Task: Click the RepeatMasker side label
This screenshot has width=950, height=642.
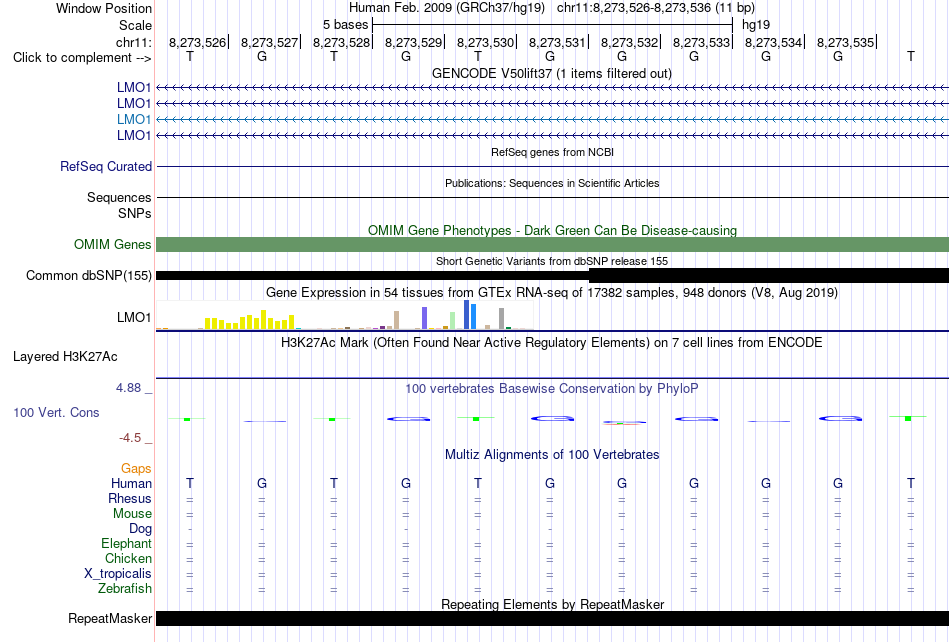Action: [x=110, y=618]
